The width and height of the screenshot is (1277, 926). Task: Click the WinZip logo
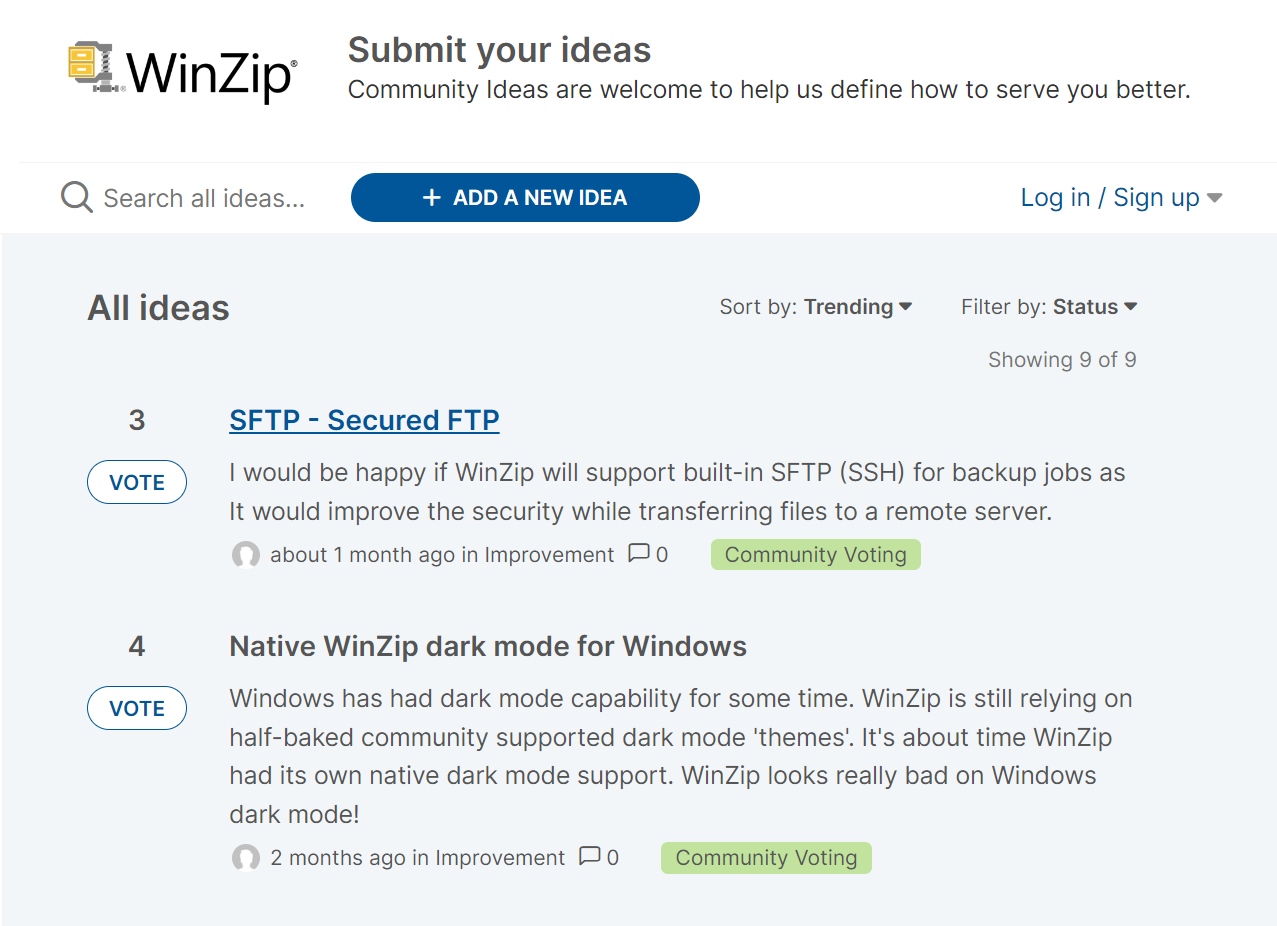pyautogui.click(x=180, y=70)
